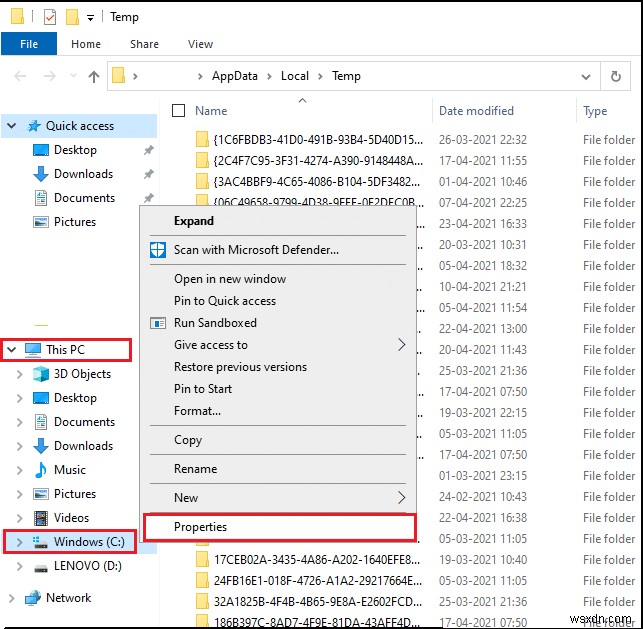Sort by the Name column header
This screenshot has height=629, width=643.
click(x=211, y=111)
